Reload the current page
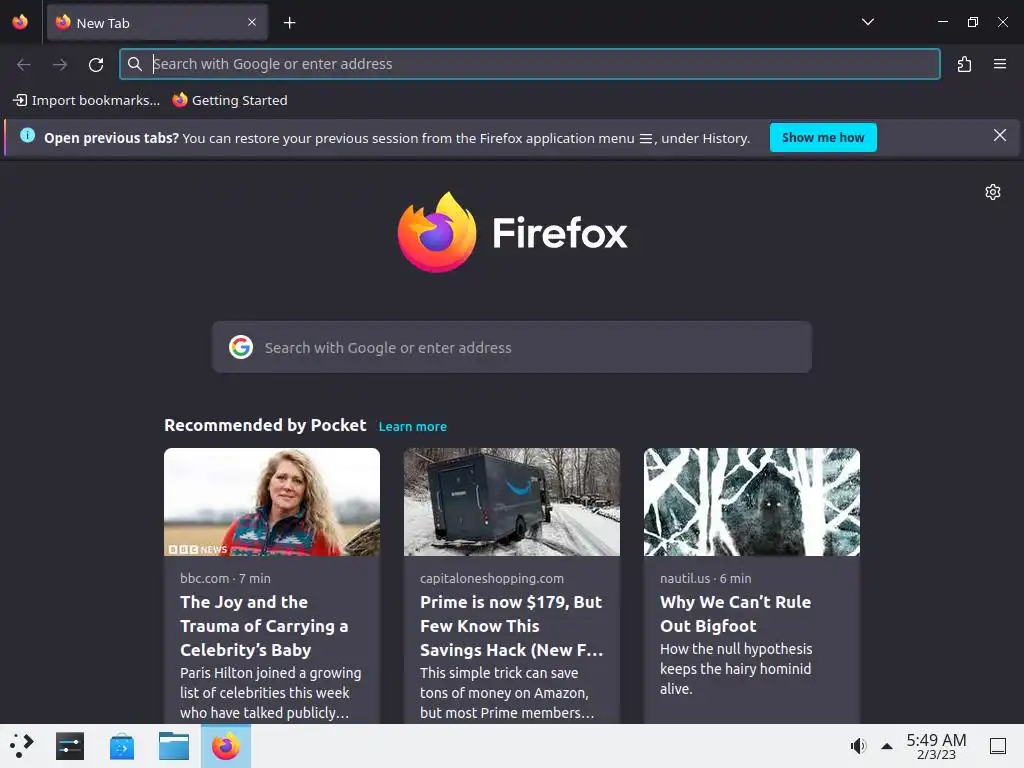 point(96,64)
